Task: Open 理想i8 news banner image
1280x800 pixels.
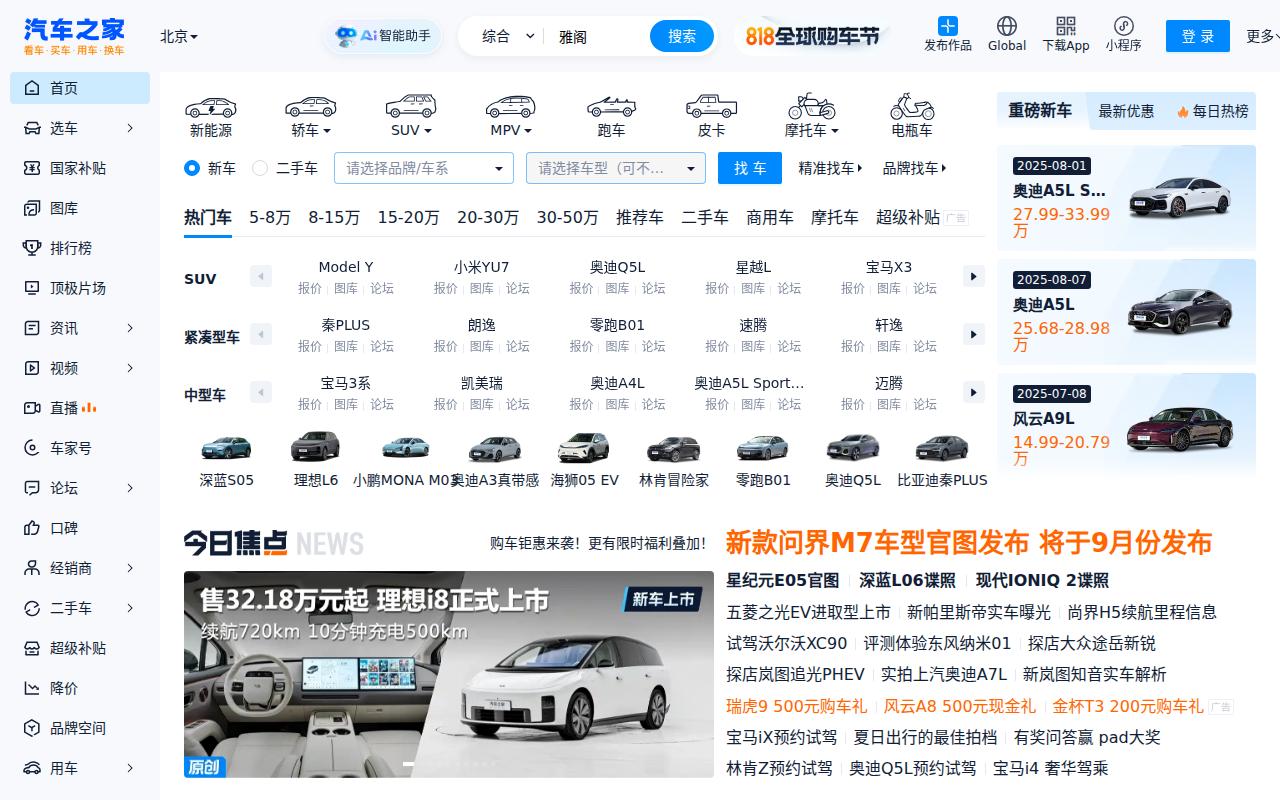Action: [449, 674]
